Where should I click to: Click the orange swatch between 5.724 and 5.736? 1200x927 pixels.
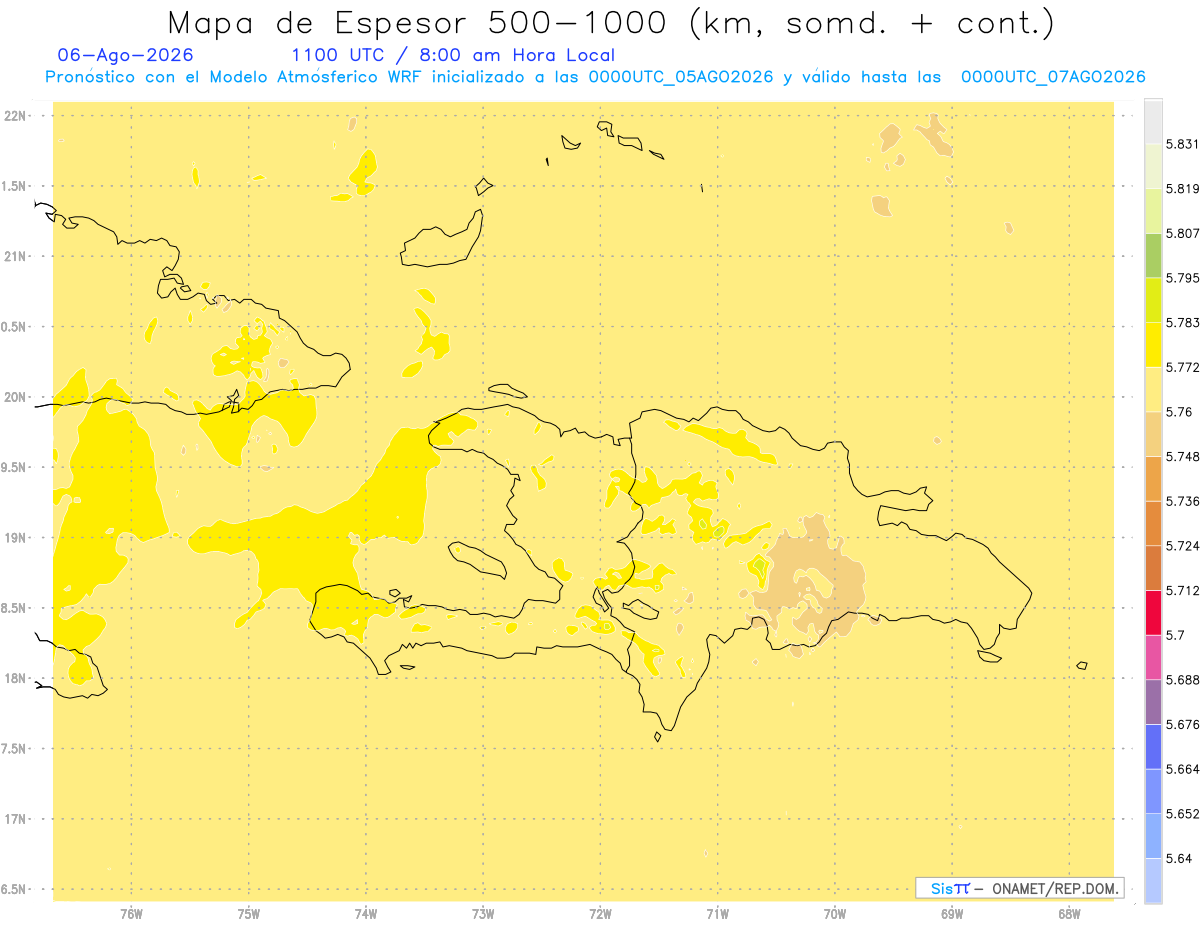pos(1153,523)
